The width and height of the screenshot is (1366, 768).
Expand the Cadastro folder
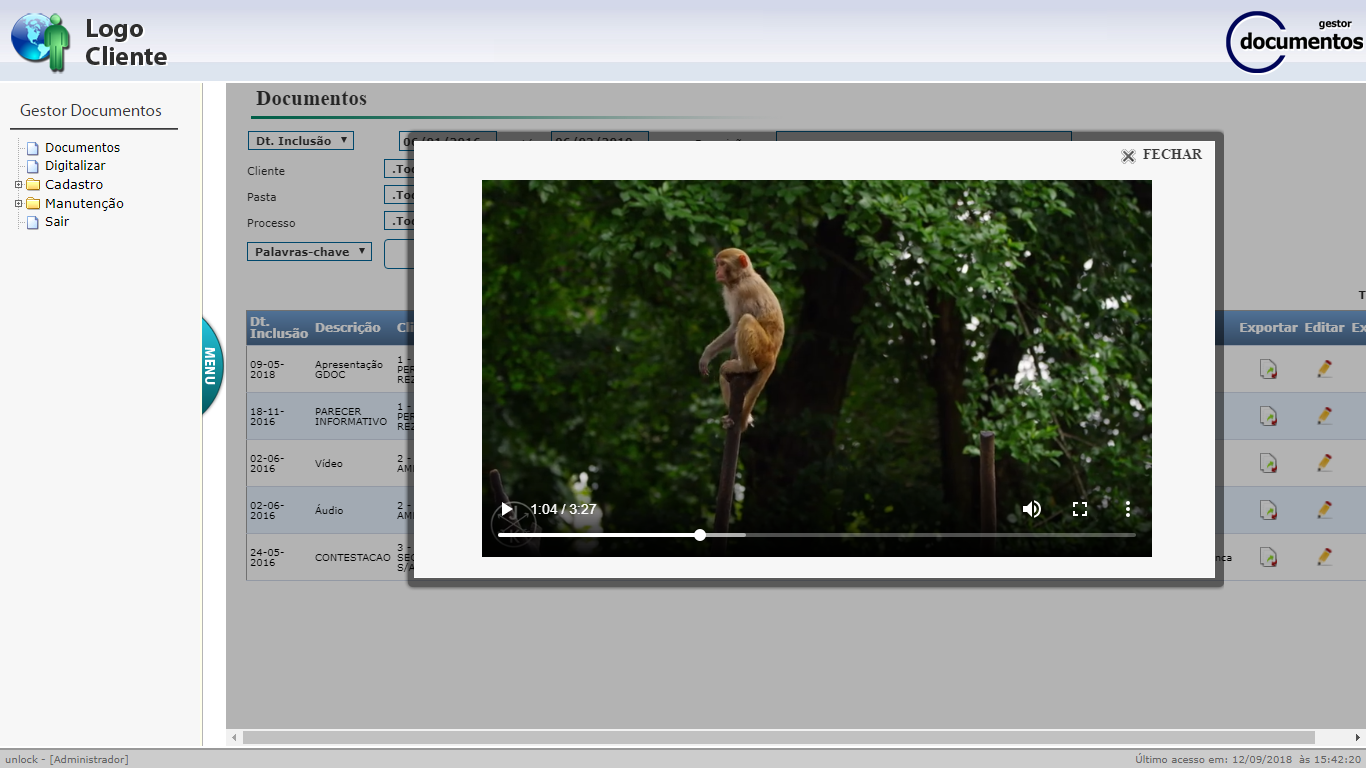click(x=18, y=185)
